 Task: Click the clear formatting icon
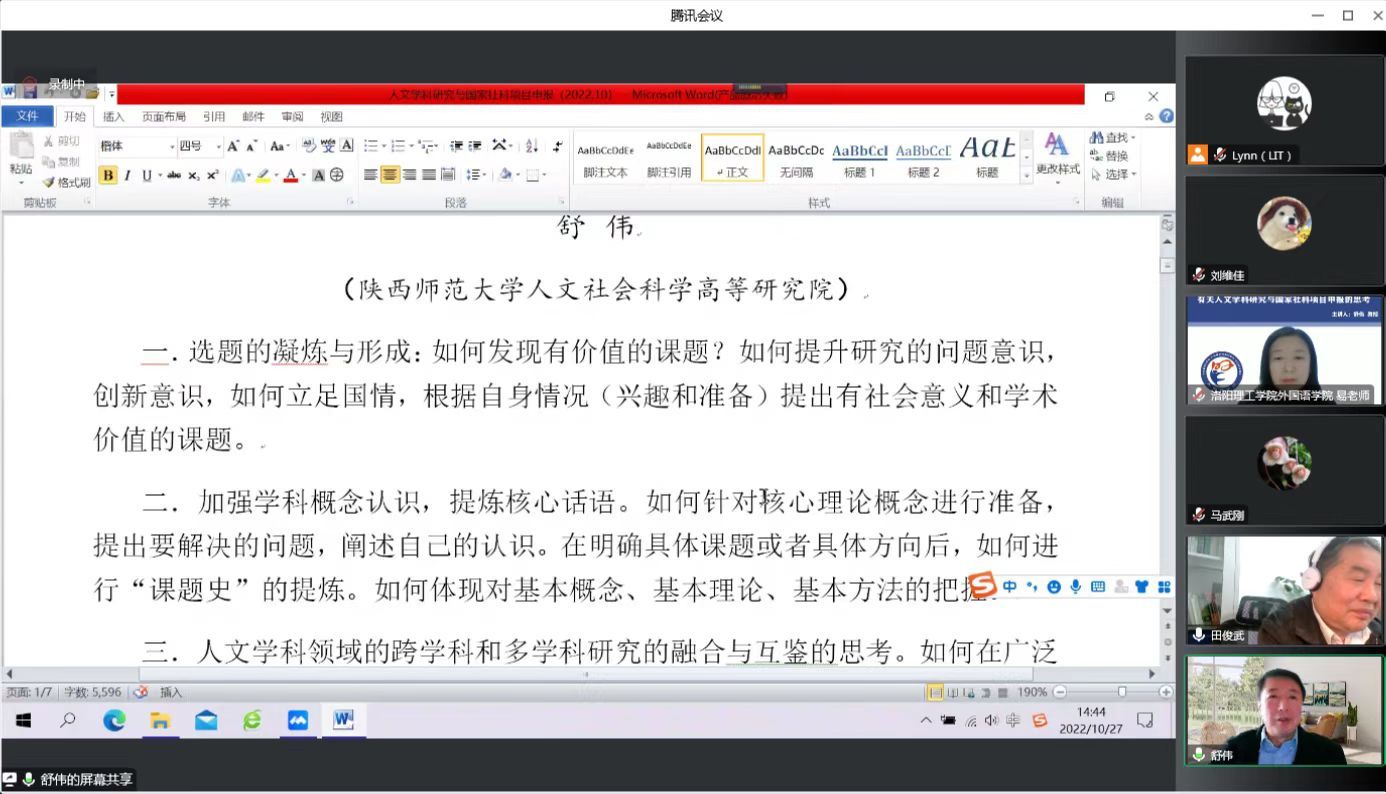tap(309, 146)
